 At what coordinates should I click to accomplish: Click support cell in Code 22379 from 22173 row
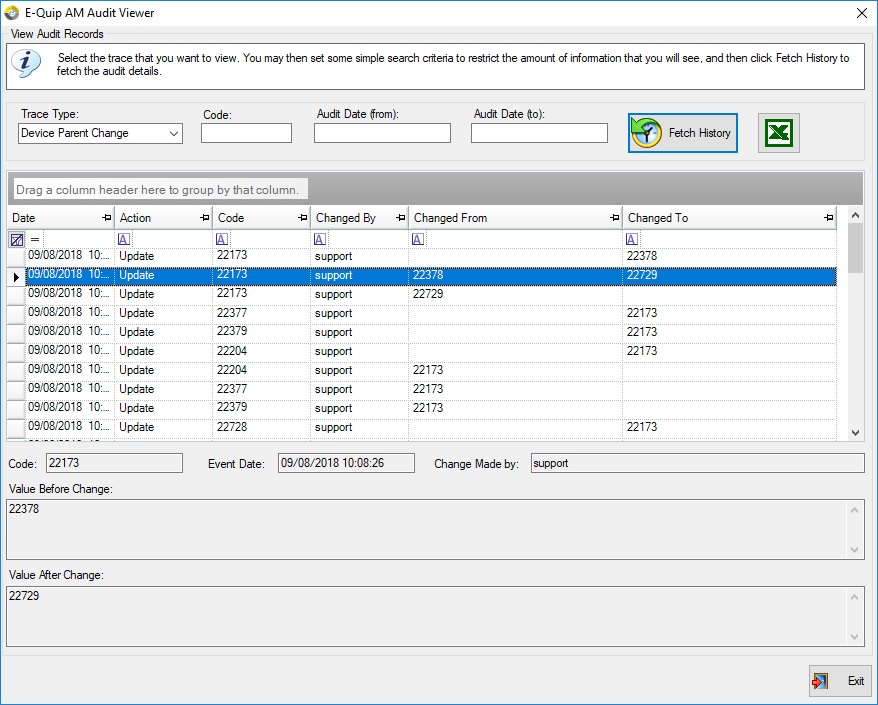[x=359, y=409]
